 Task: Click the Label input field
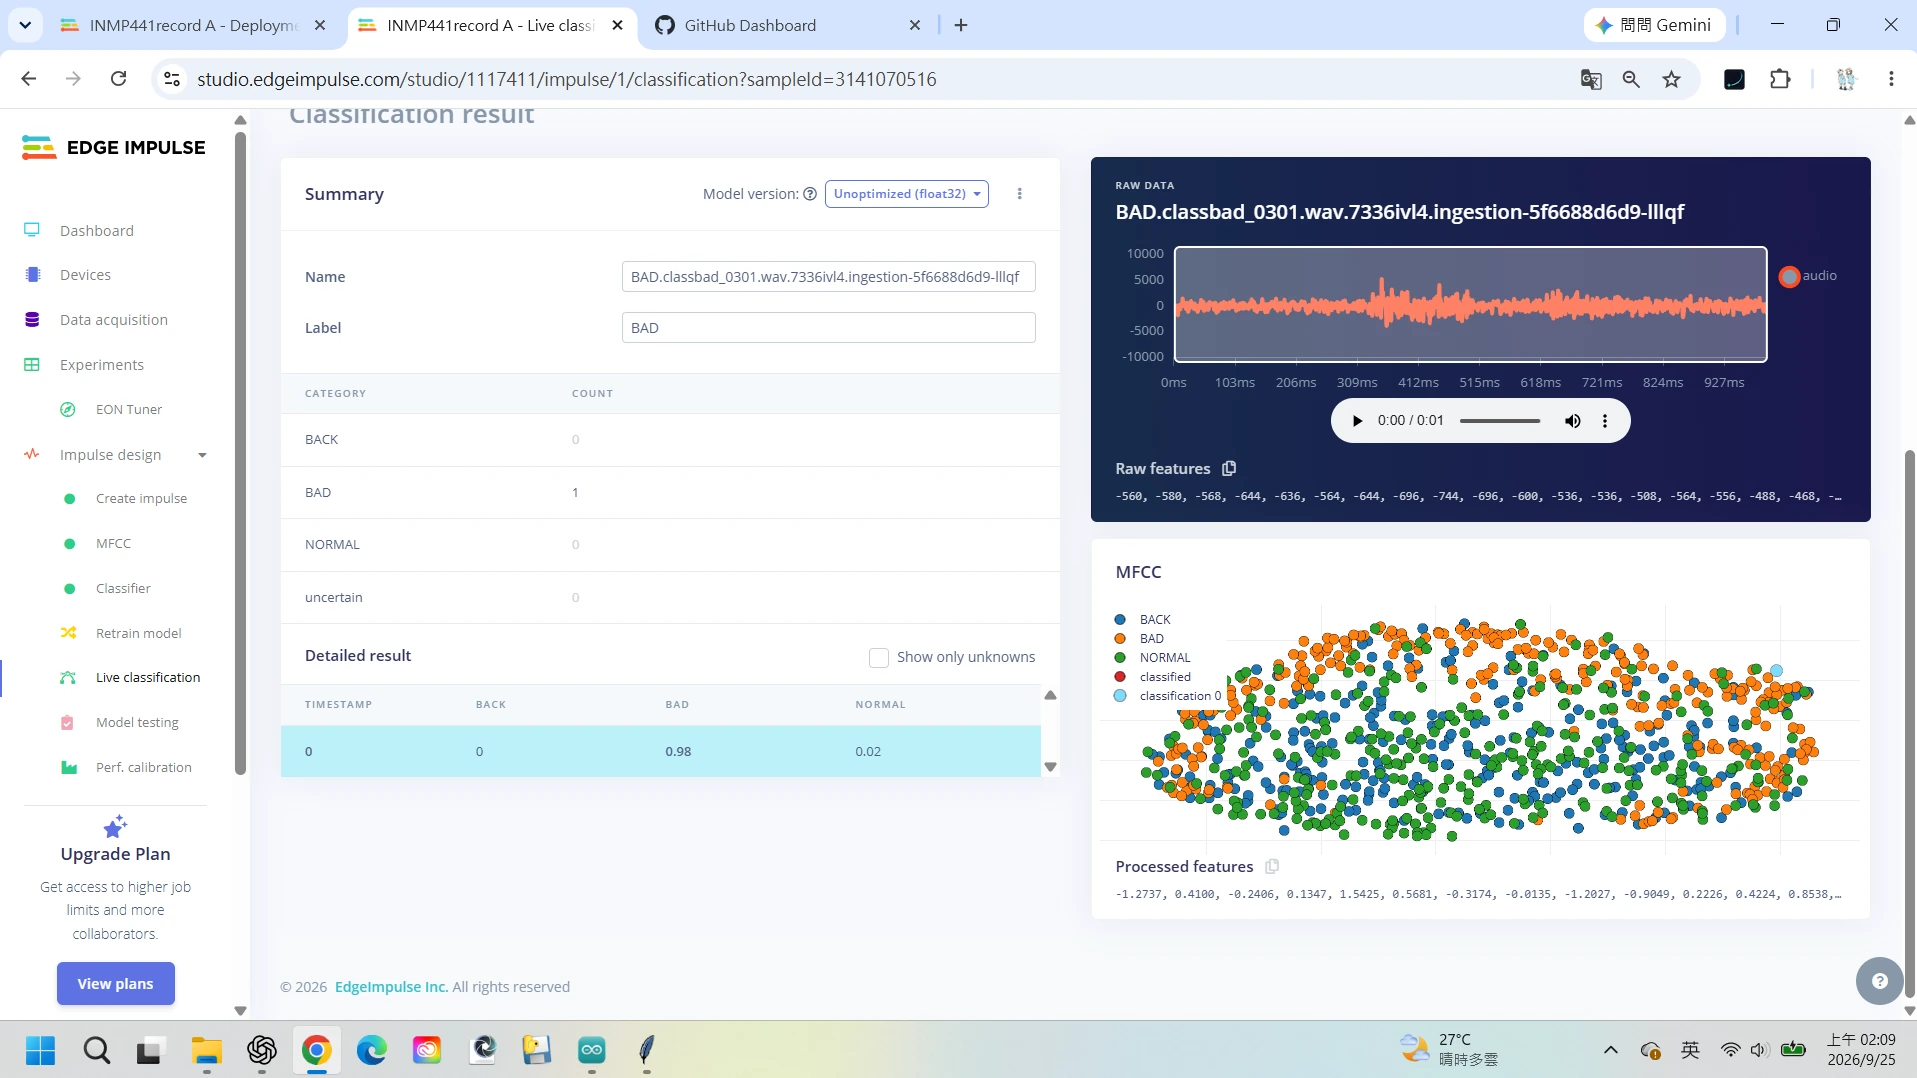[x=828, y=328]
